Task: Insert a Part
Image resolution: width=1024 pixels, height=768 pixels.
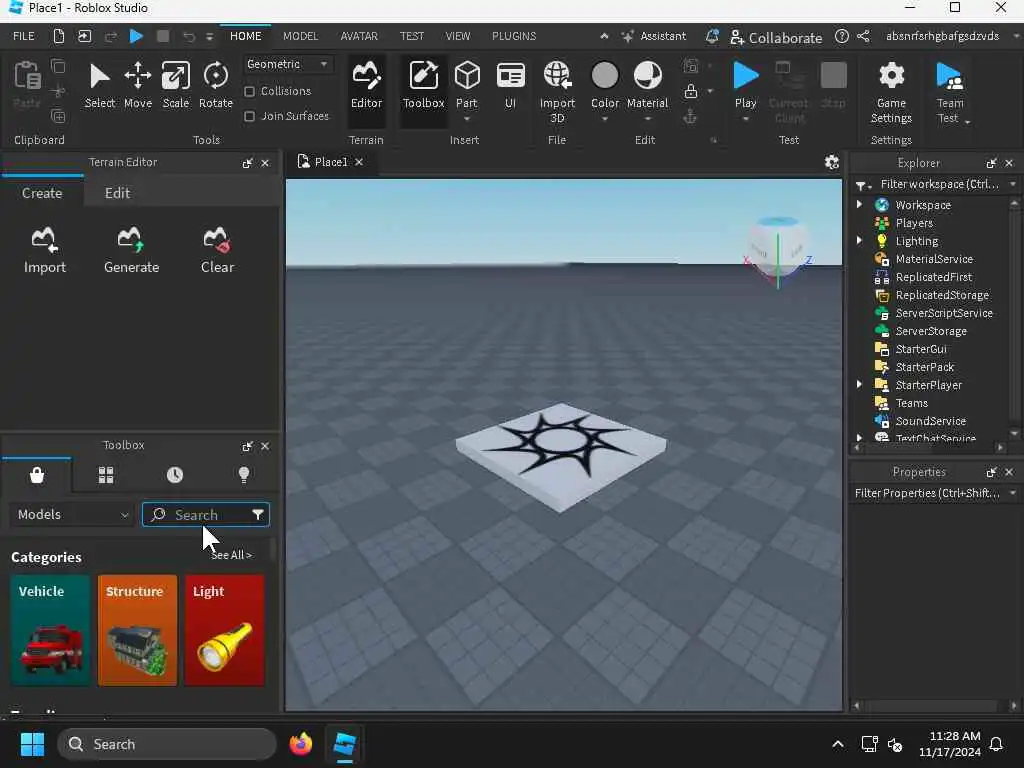Action: pyautogui.click(x=467, y=84)
